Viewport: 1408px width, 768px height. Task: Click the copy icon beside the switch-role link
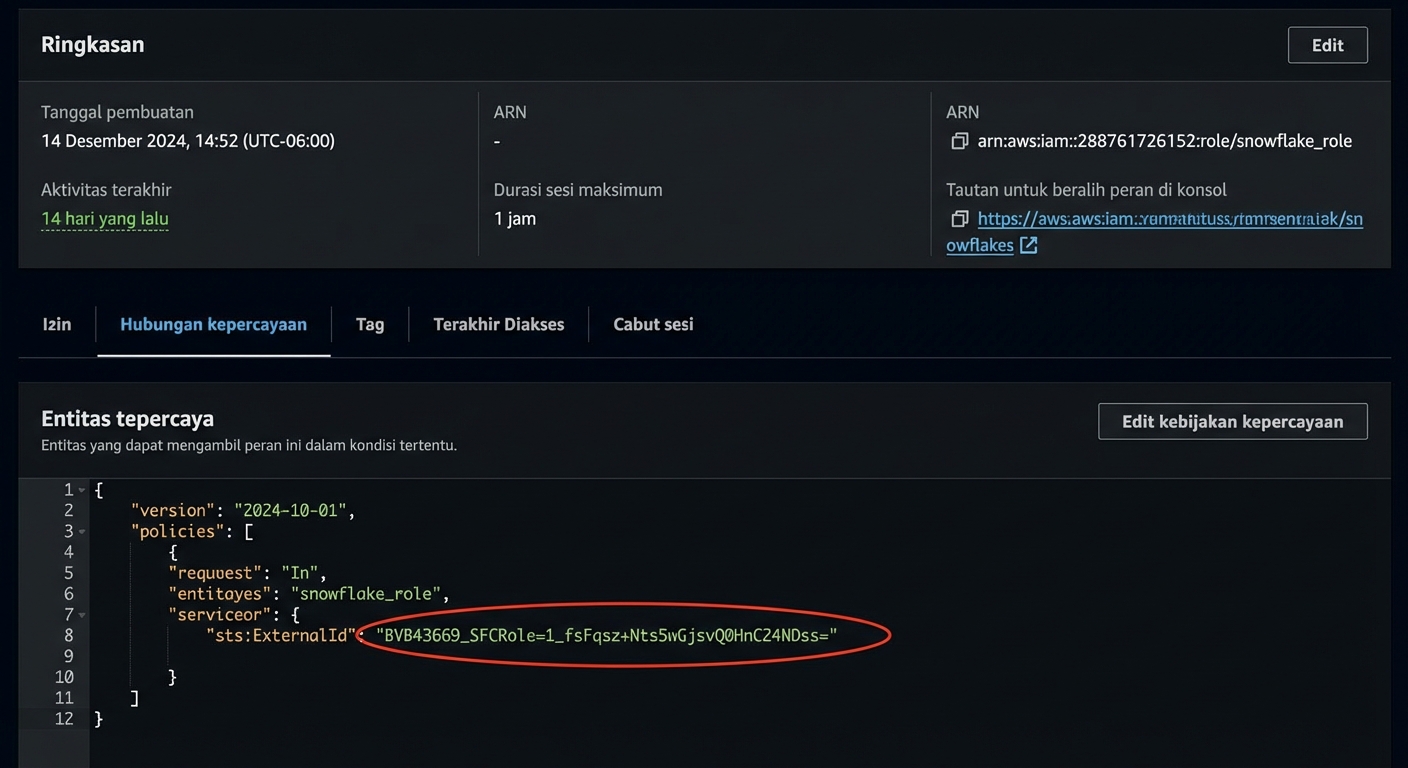959,219
